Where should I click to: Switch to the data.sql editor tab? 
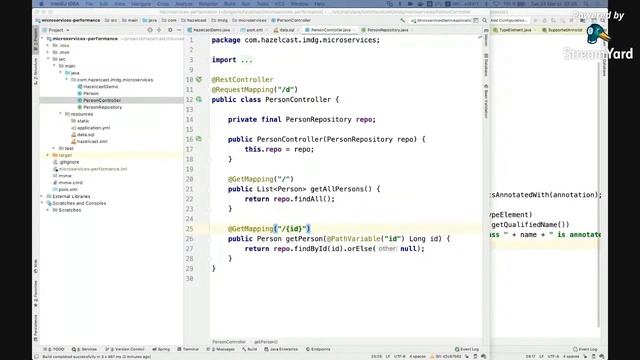click(x=284, y=30)
